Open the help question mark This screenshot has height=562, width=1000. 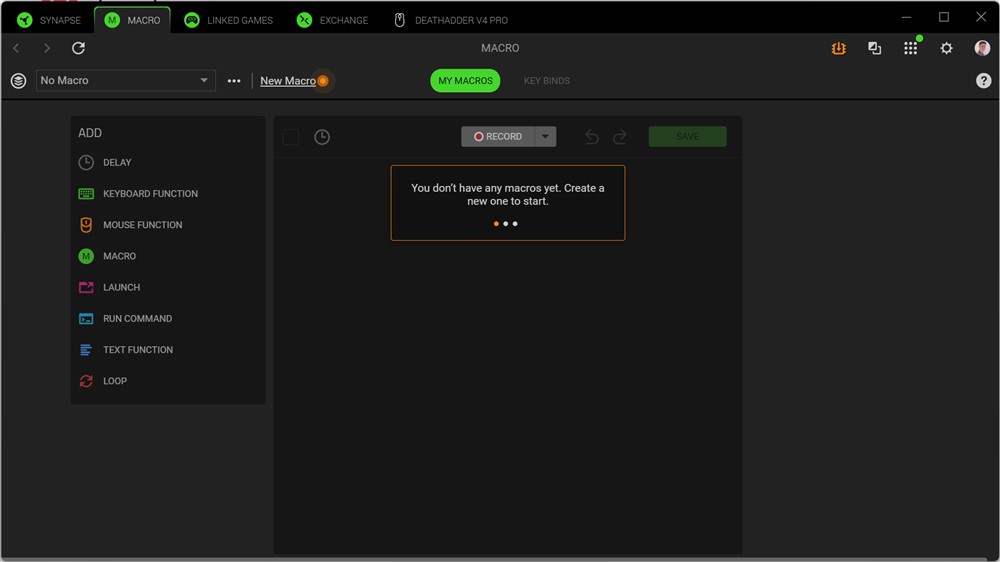pos(983,81)
